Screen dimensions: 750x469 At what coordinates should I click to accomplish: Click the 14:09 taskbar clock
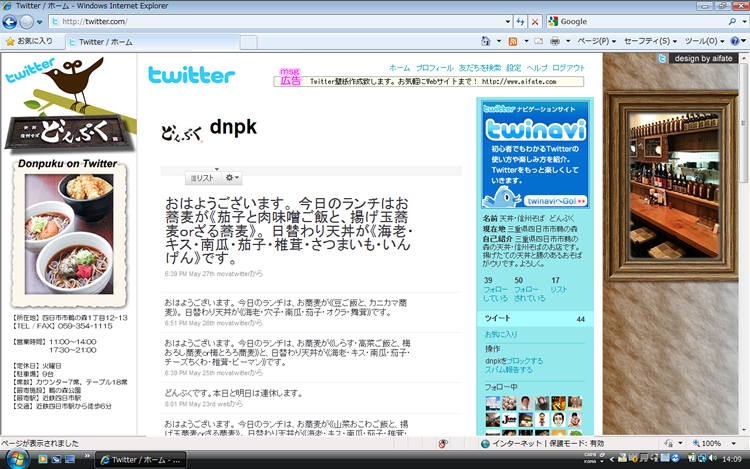[x=732, y=459]
